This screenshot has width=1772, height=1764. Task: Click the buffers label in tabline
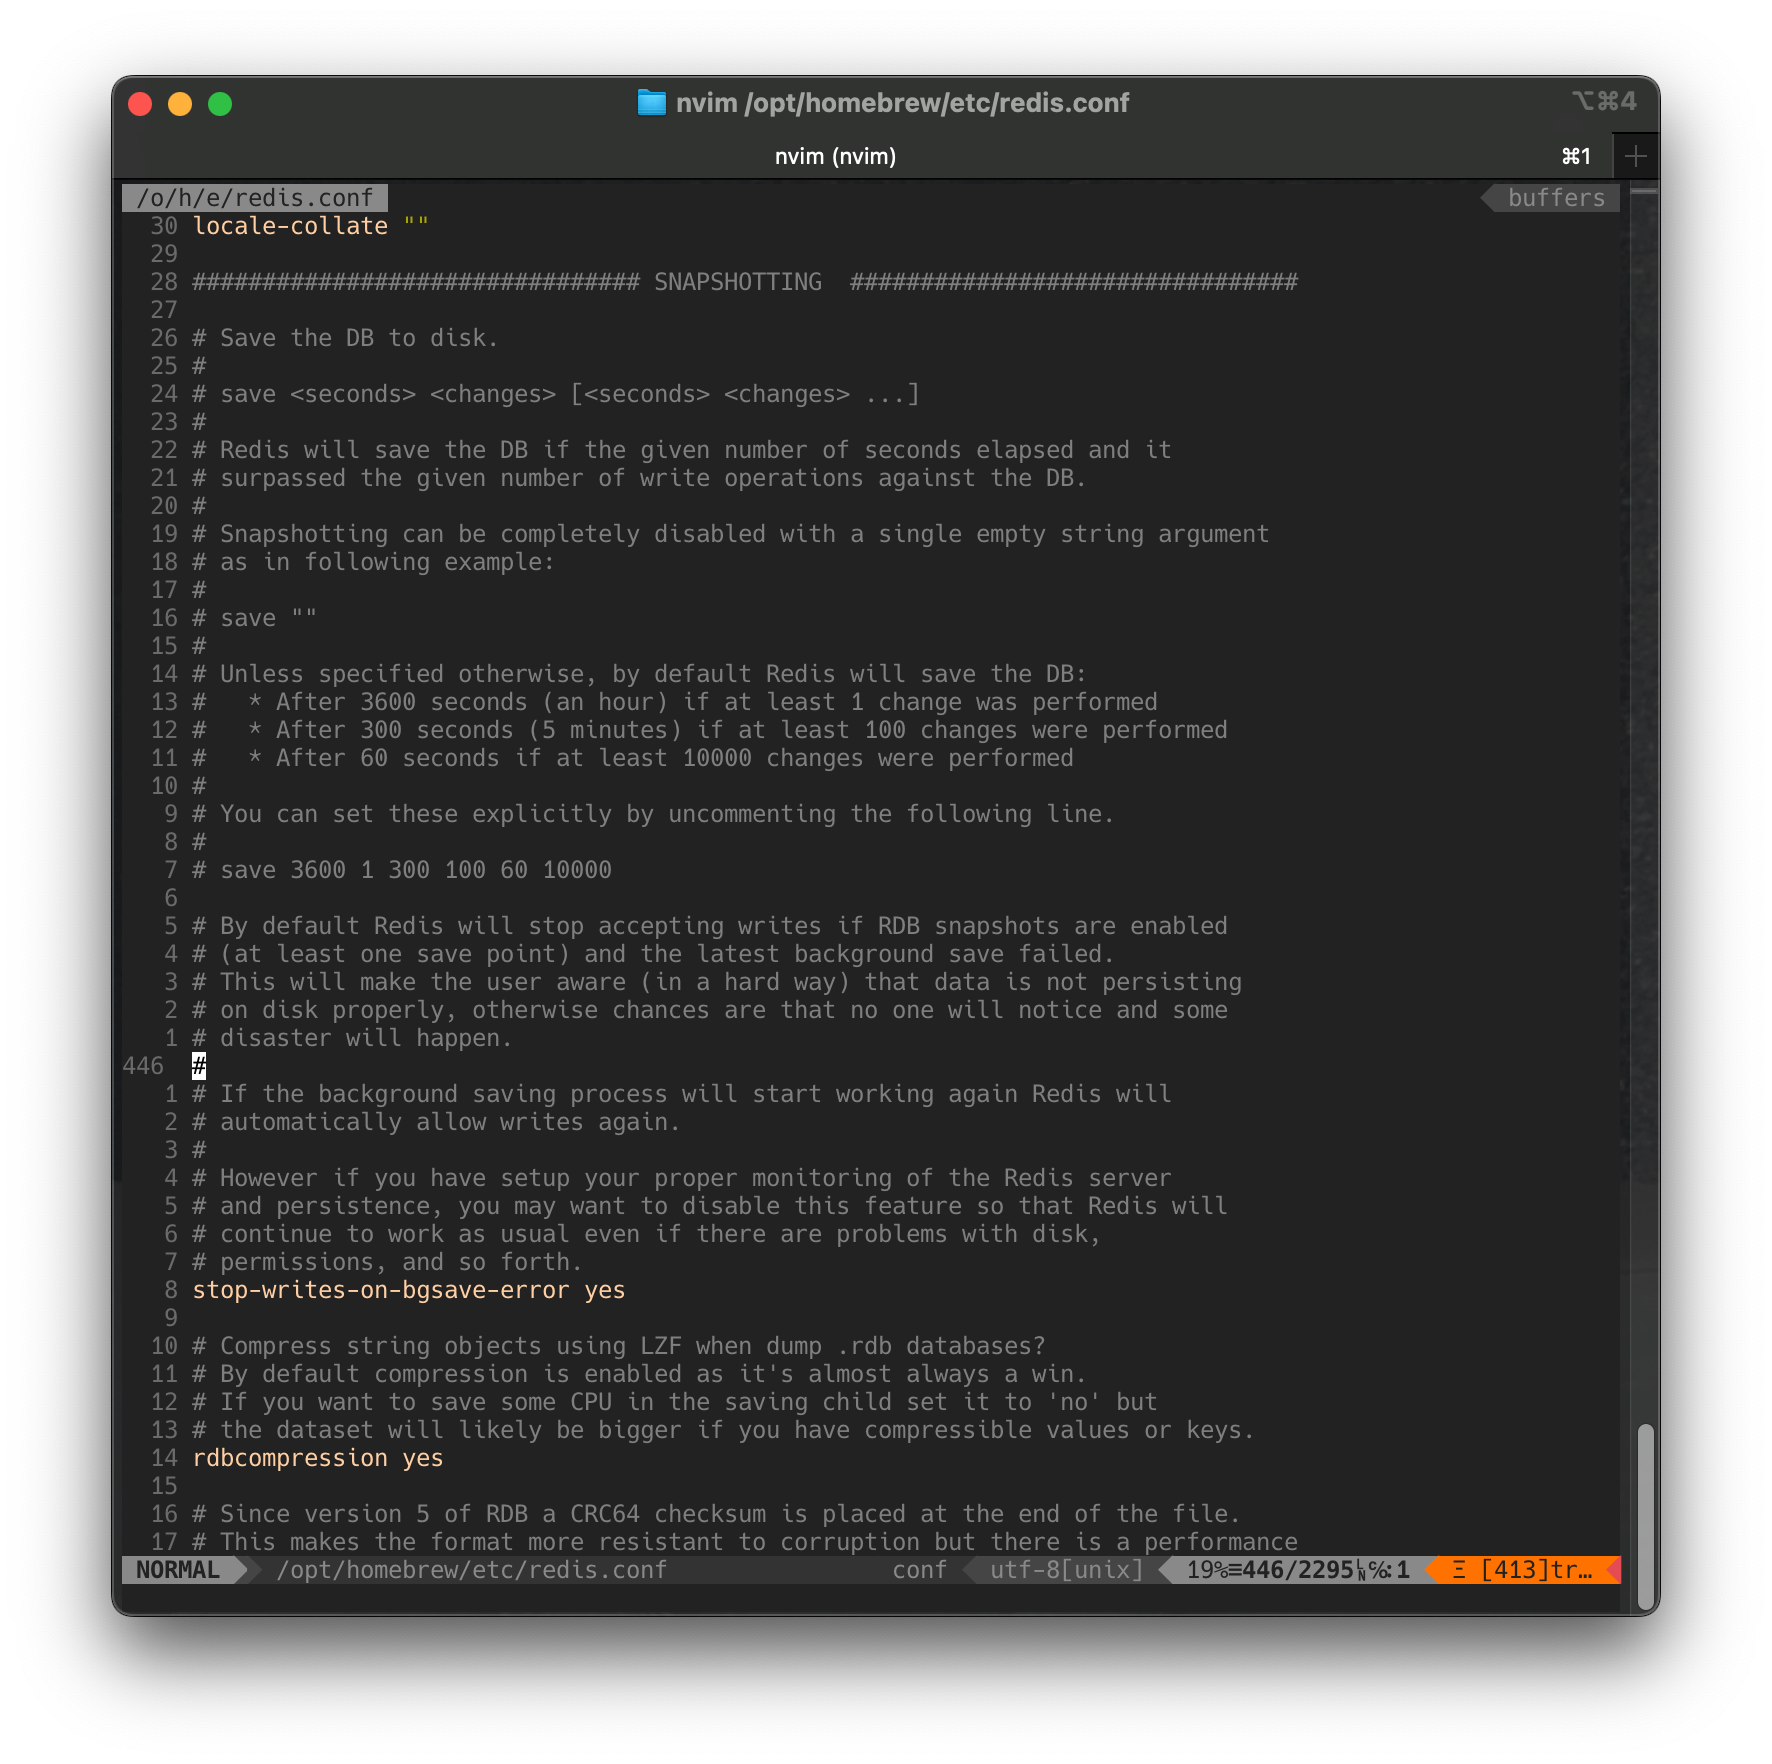pyautogui.click(x=1556, y=198)
